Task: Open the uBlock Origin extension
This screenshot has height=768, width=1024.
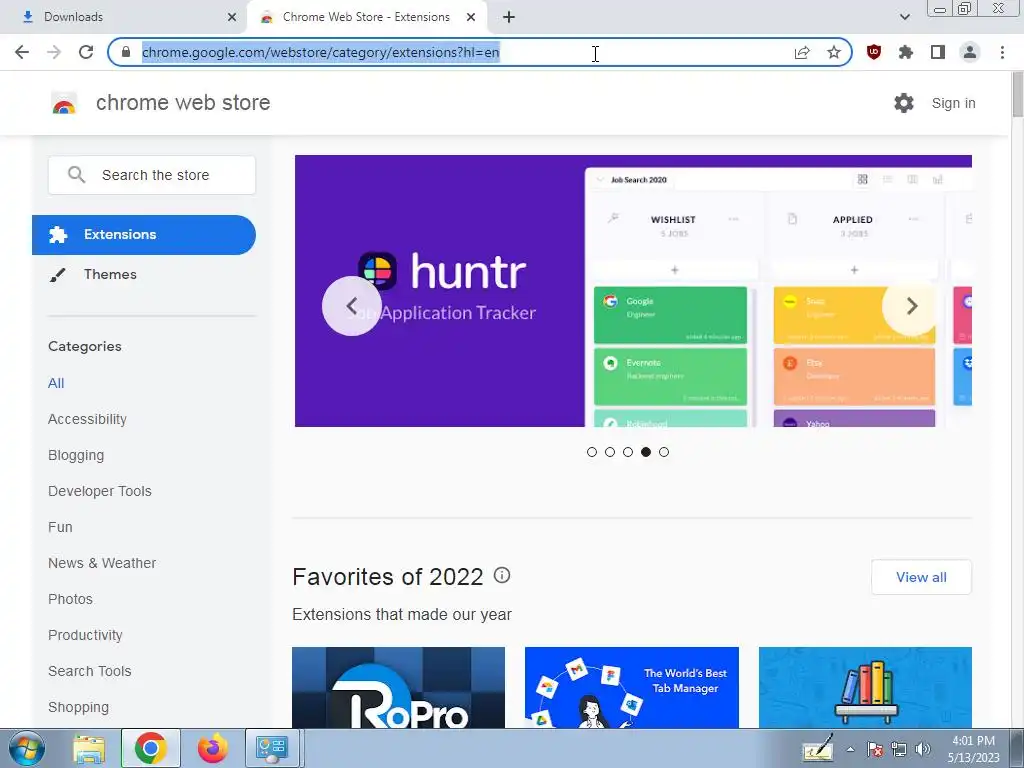Action: click(x=874, y=52)
